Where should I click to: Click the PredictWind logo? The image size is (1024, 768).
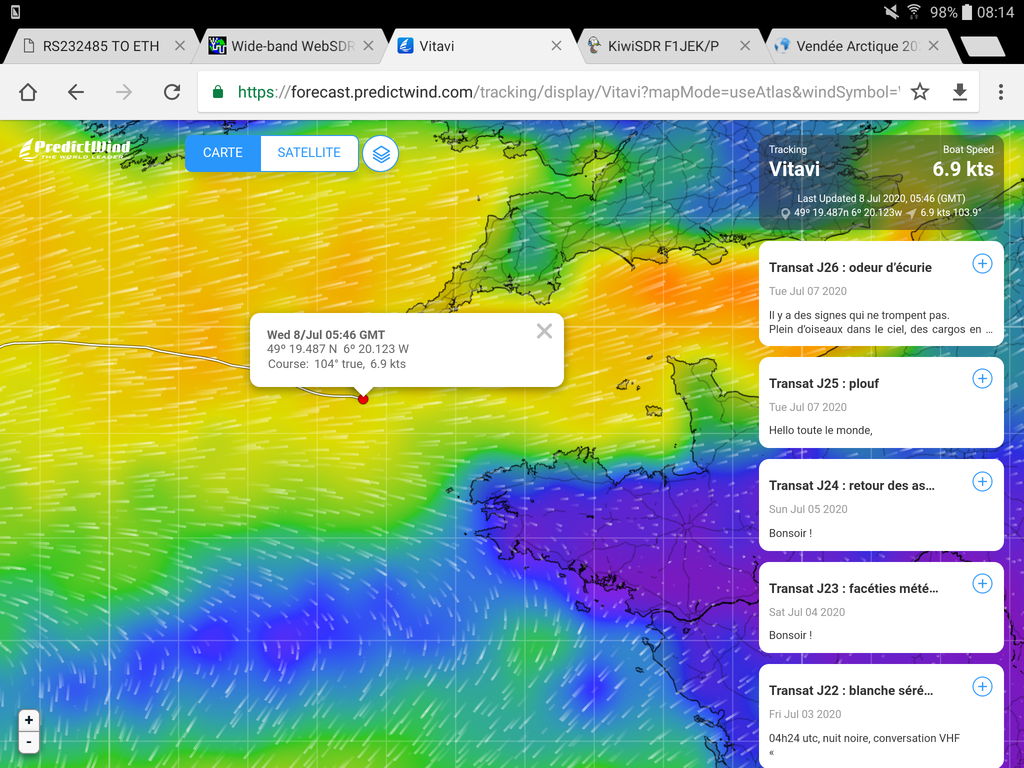pyautogui.click(x=74, y=150)
